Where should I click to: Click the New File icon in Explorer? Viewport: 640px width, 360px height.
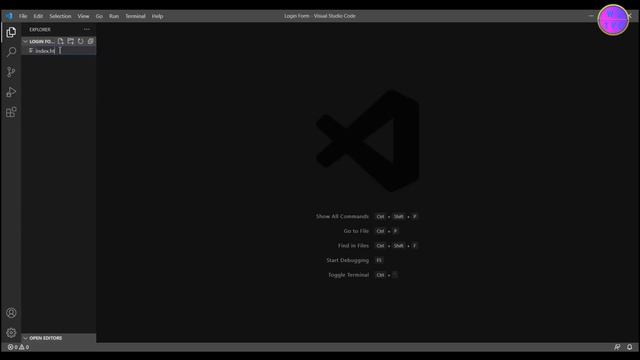[x=60, y=41]
